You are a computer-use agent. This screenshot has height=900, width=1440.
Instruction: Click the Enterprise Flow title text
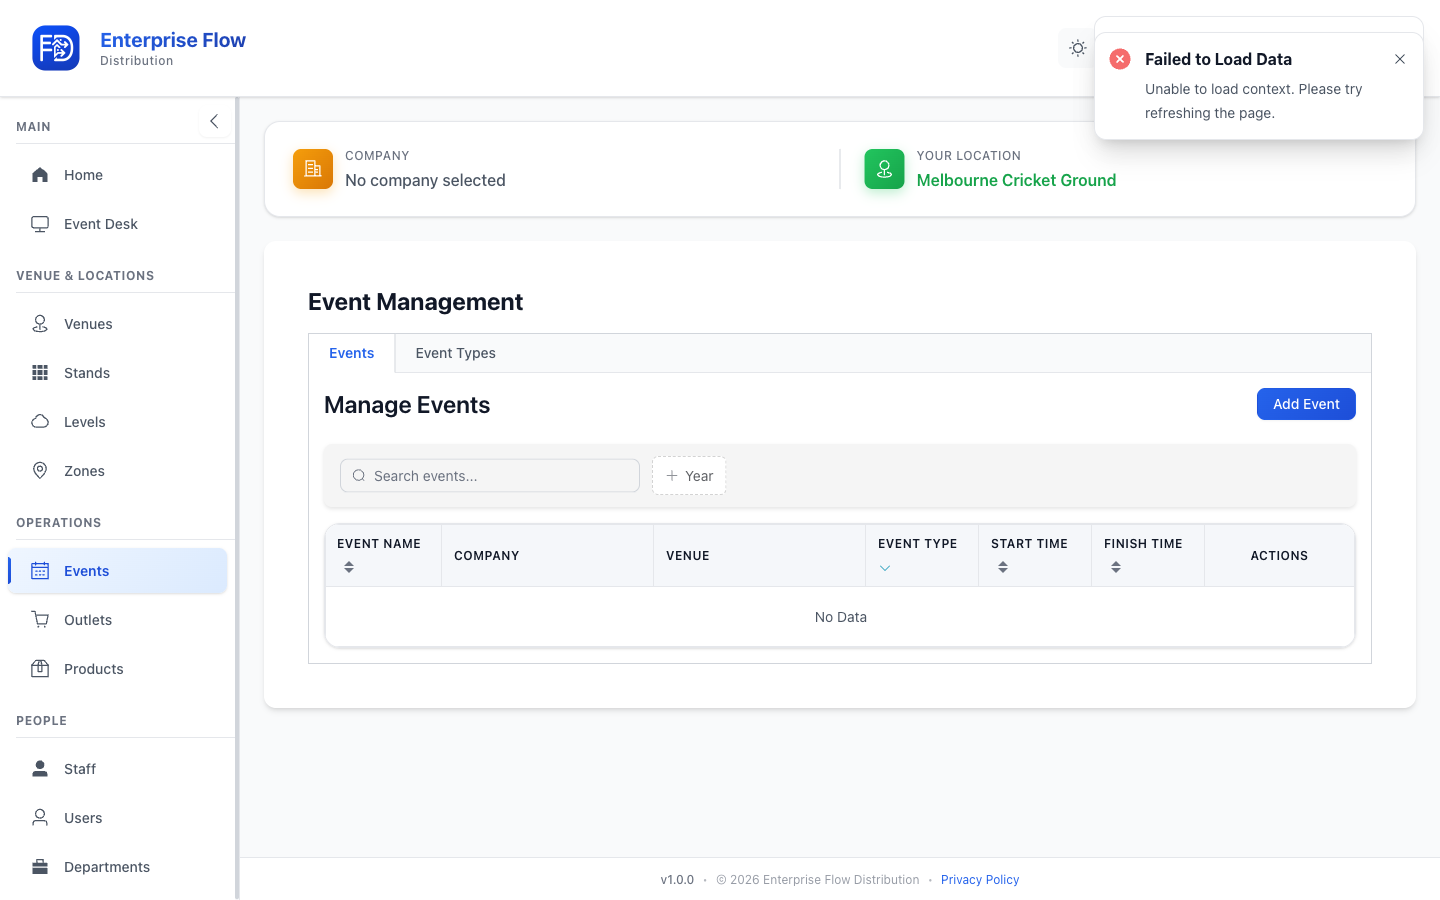[173, 40]
